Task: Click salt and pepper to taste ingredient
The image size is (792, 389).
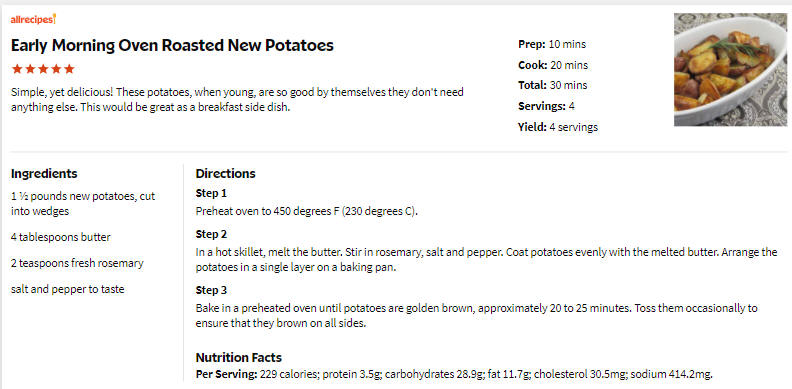Action: pyautogui.click(x=68, y=289)
